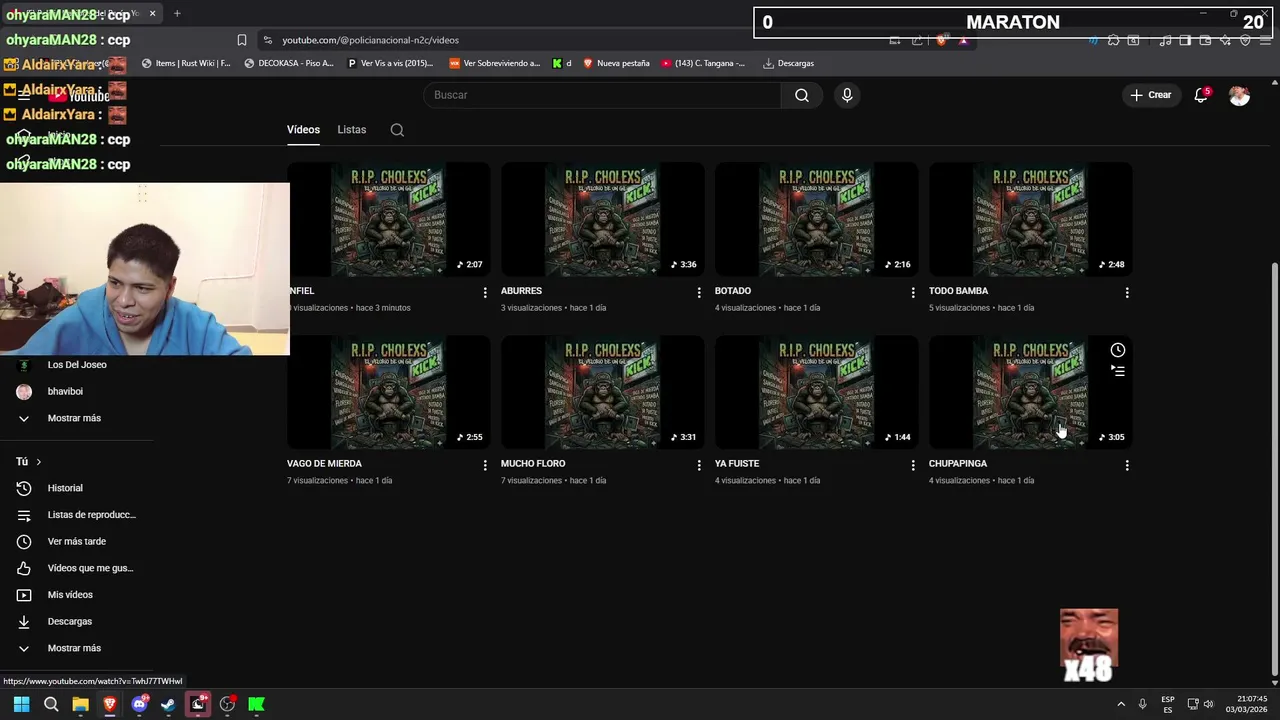Add CHUPAPINGA to queue icon
Viewport: 1280px width, 720px height.
click(1118, 371)
